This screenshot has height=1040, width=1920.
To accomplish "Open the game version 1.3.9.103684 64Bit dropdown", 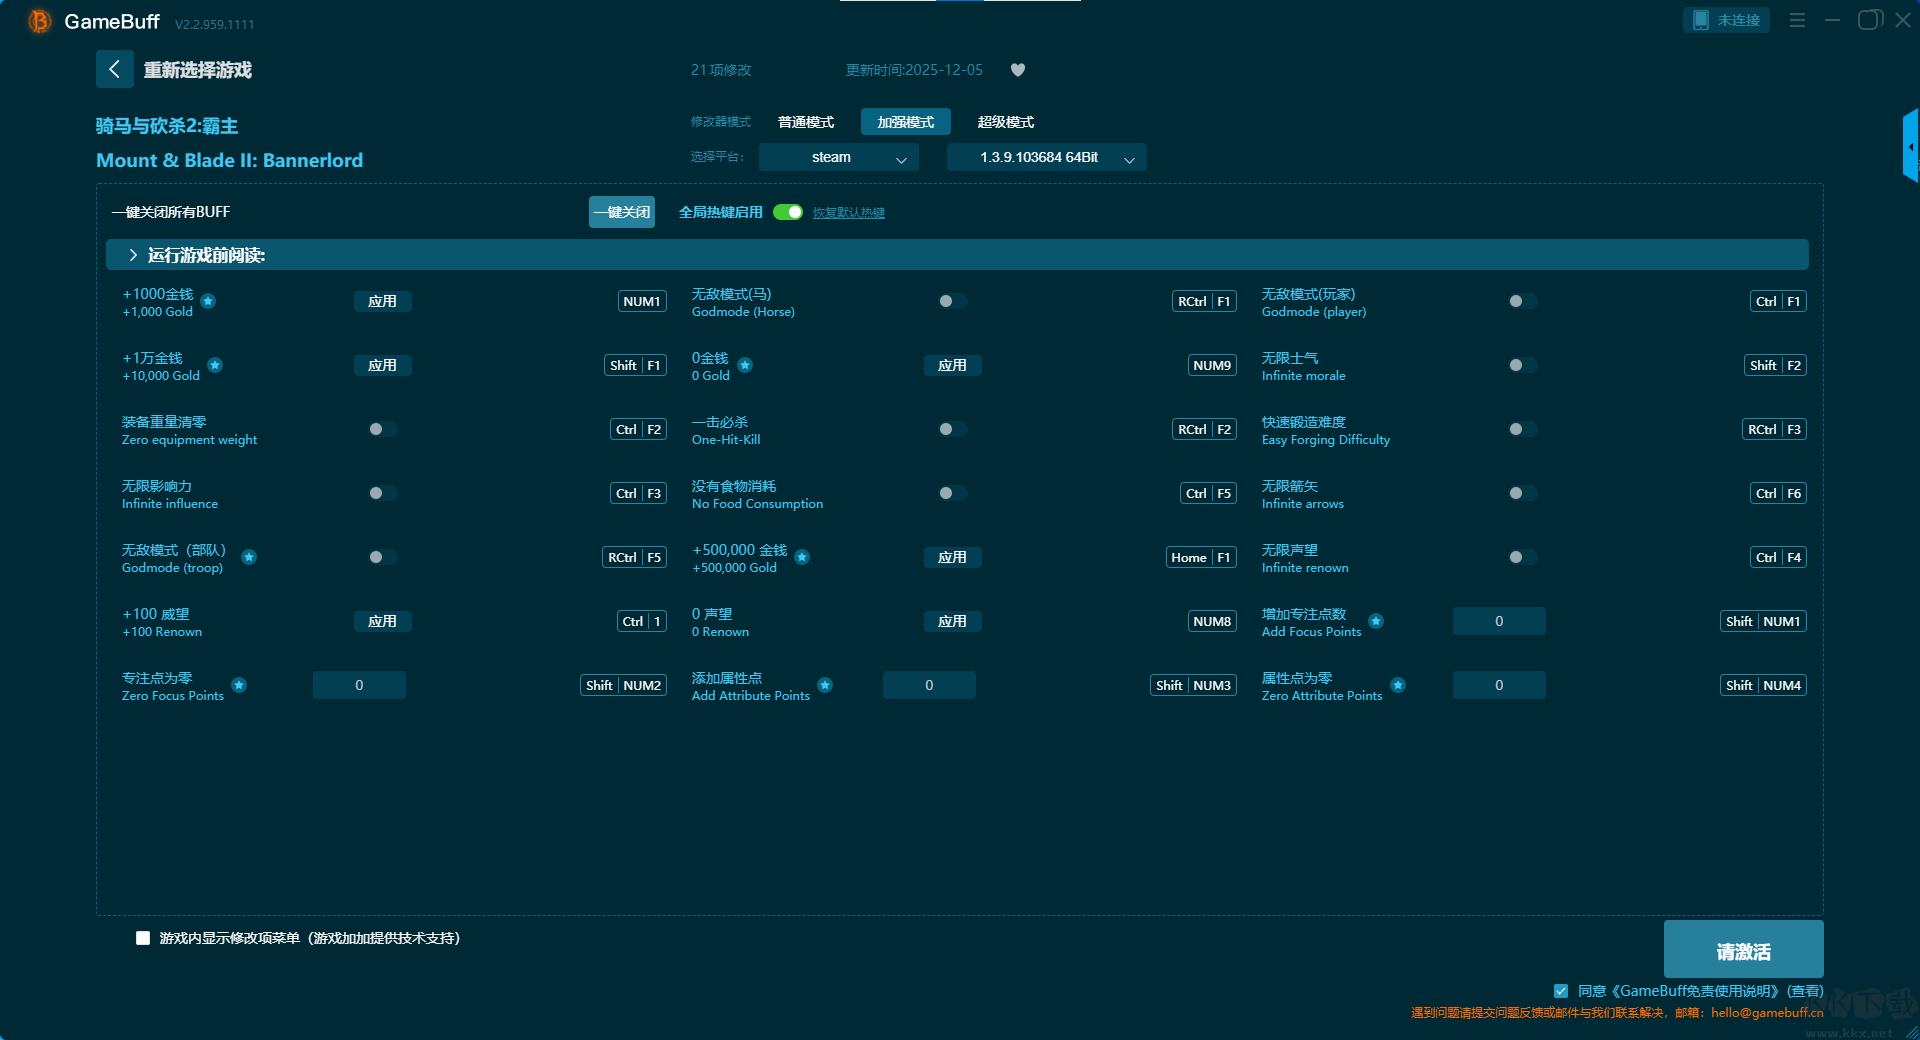I will (x=1046, y=158).
